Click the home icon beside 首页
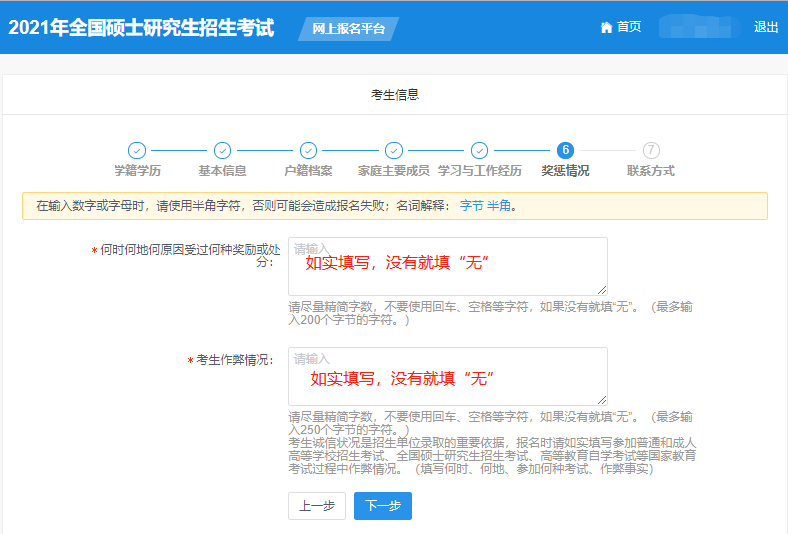Screen dimensions: 788x534 tap(606, 28)
